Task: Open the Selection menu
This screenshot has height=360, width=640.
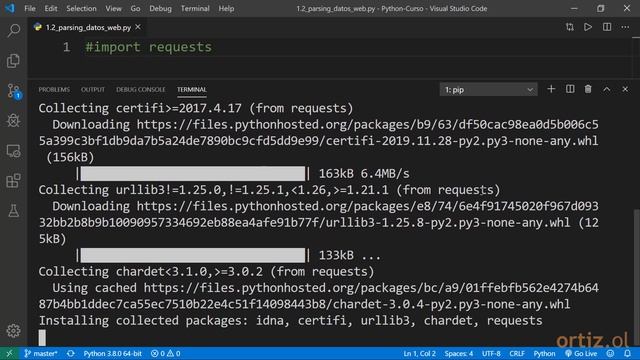Action: click(81, 8)
